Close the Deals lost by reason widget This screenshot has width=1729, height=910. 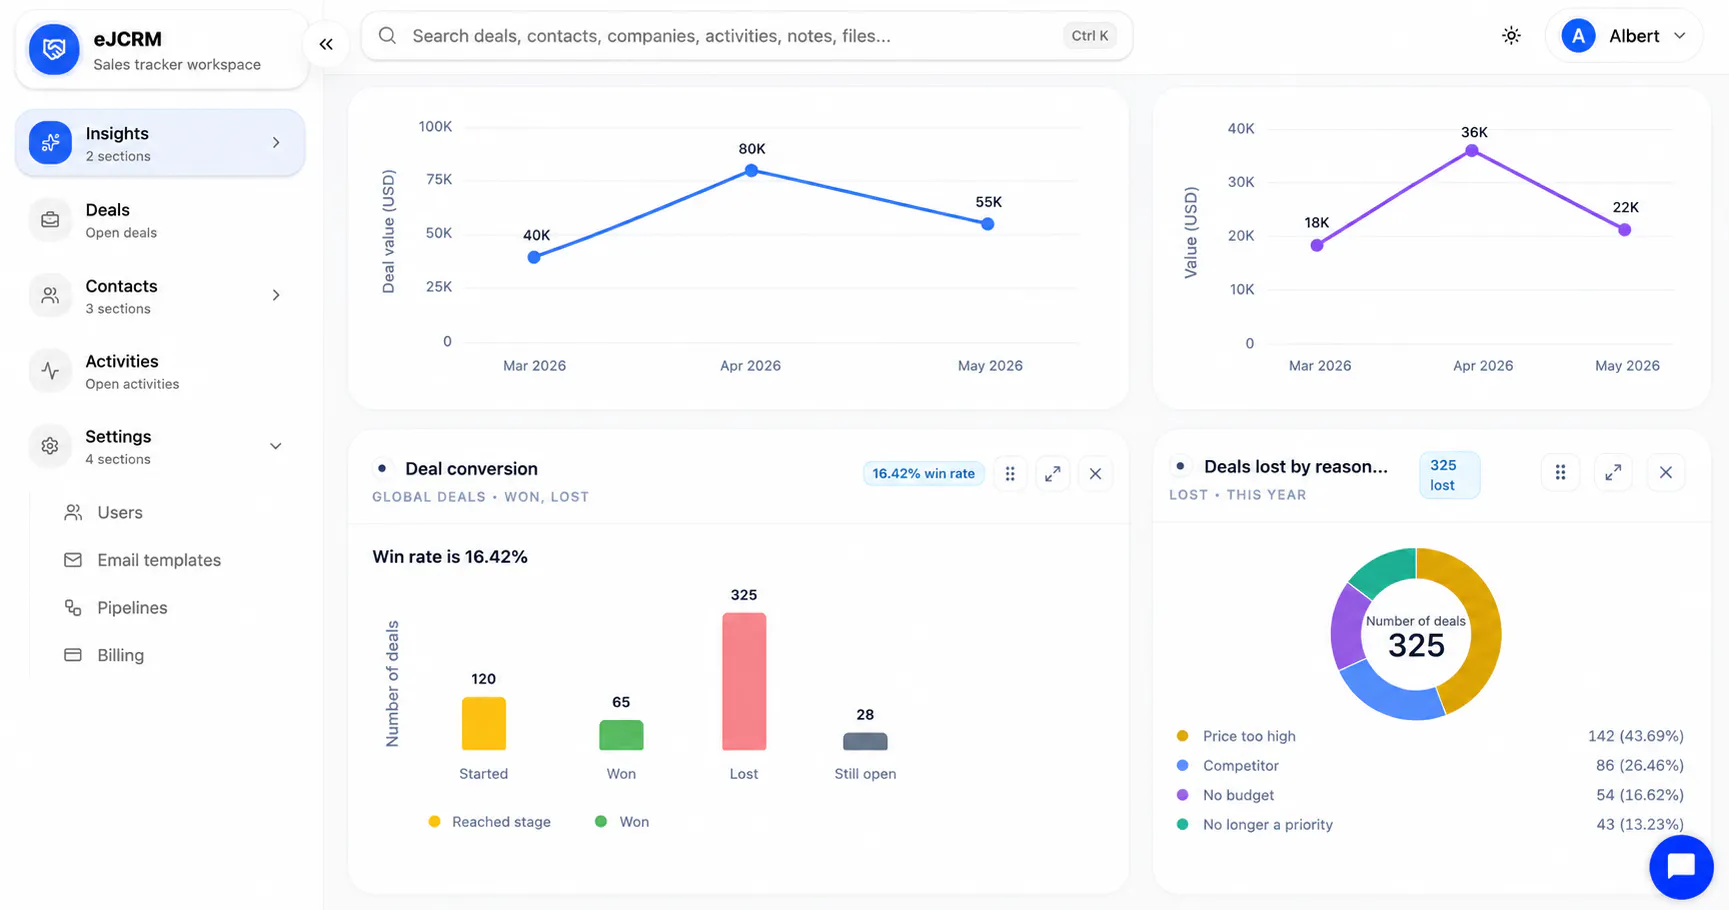pos(1666,472)
